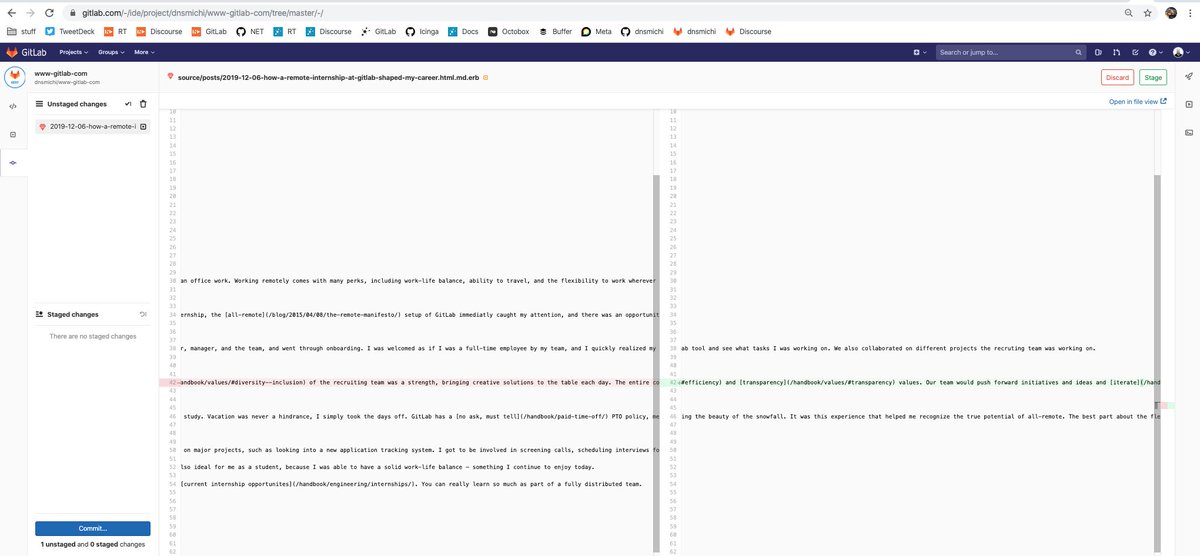The image size is (1200, 556).
Task: Open the Live preview icon on right sidebar
Action: (1188, 132)
